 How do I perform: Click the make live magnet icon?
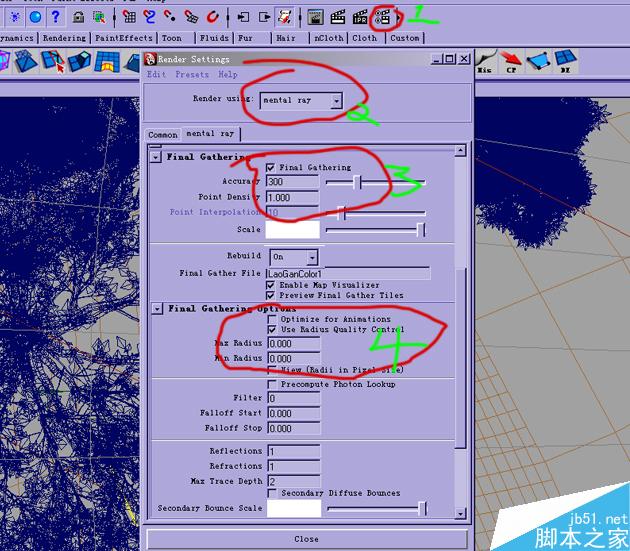(213, 17)
